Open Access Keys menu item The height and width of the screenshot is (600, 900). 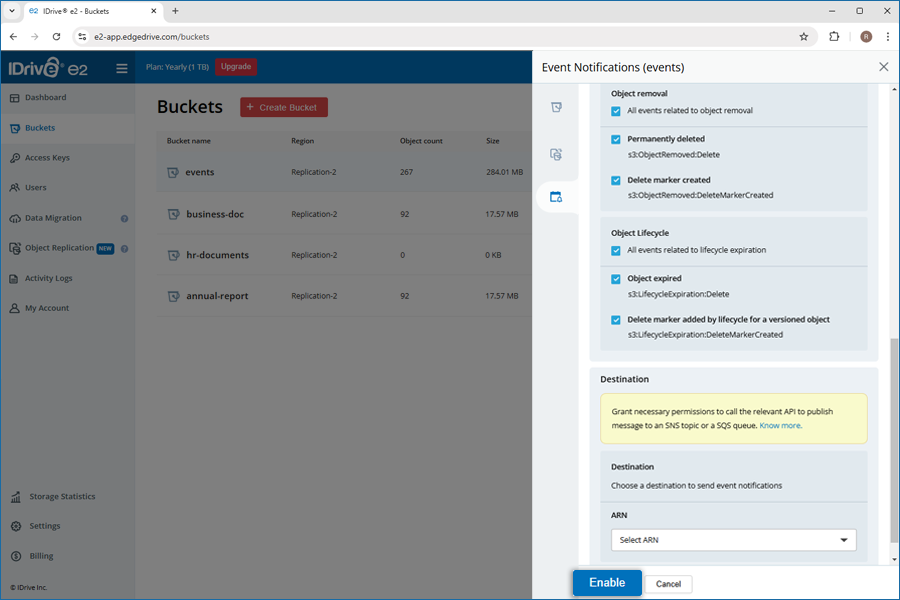pyautogui.click(x=47, y=158)
